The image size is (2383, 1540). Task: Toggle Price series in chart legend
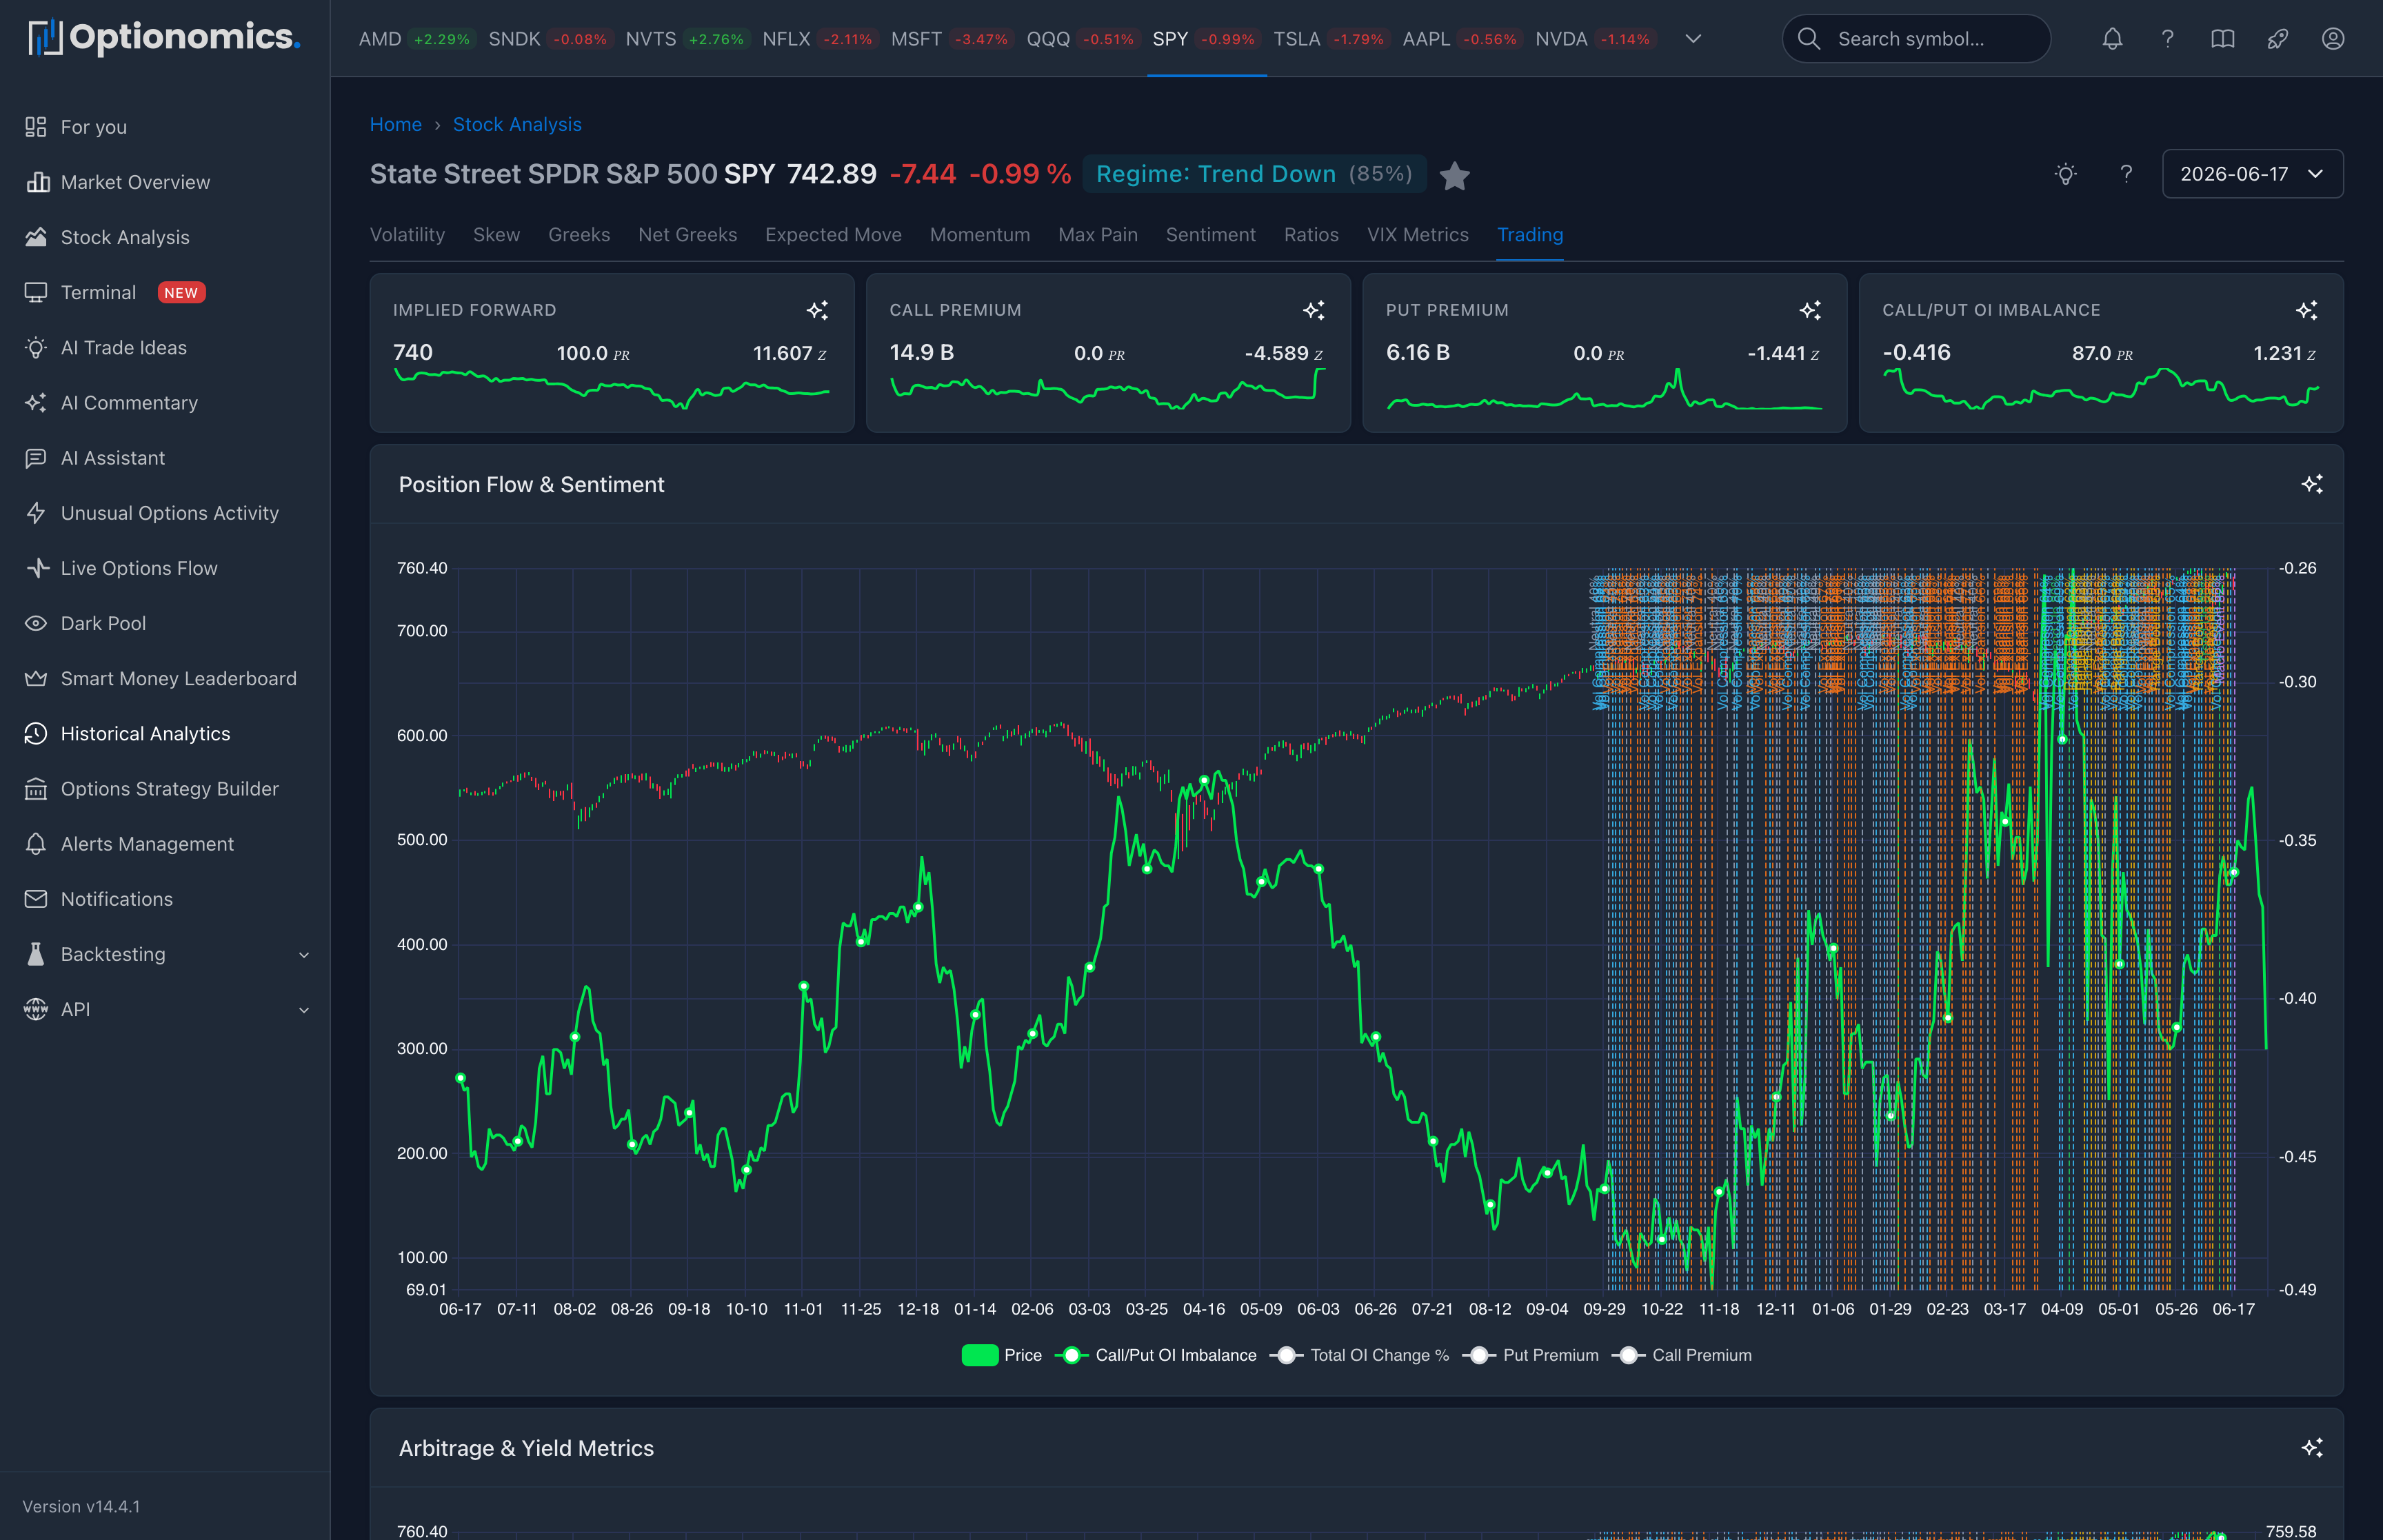(1001, 1355)
